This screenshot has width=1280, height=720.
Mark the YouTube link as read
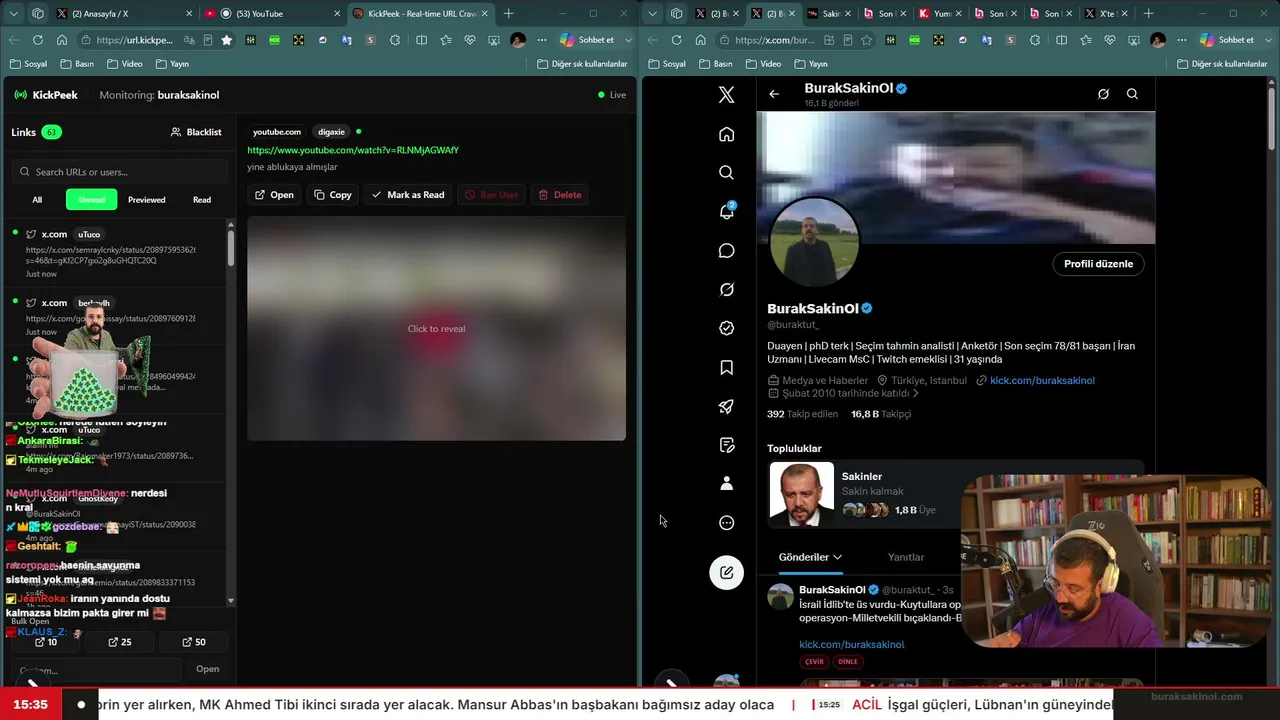point(408,195)
